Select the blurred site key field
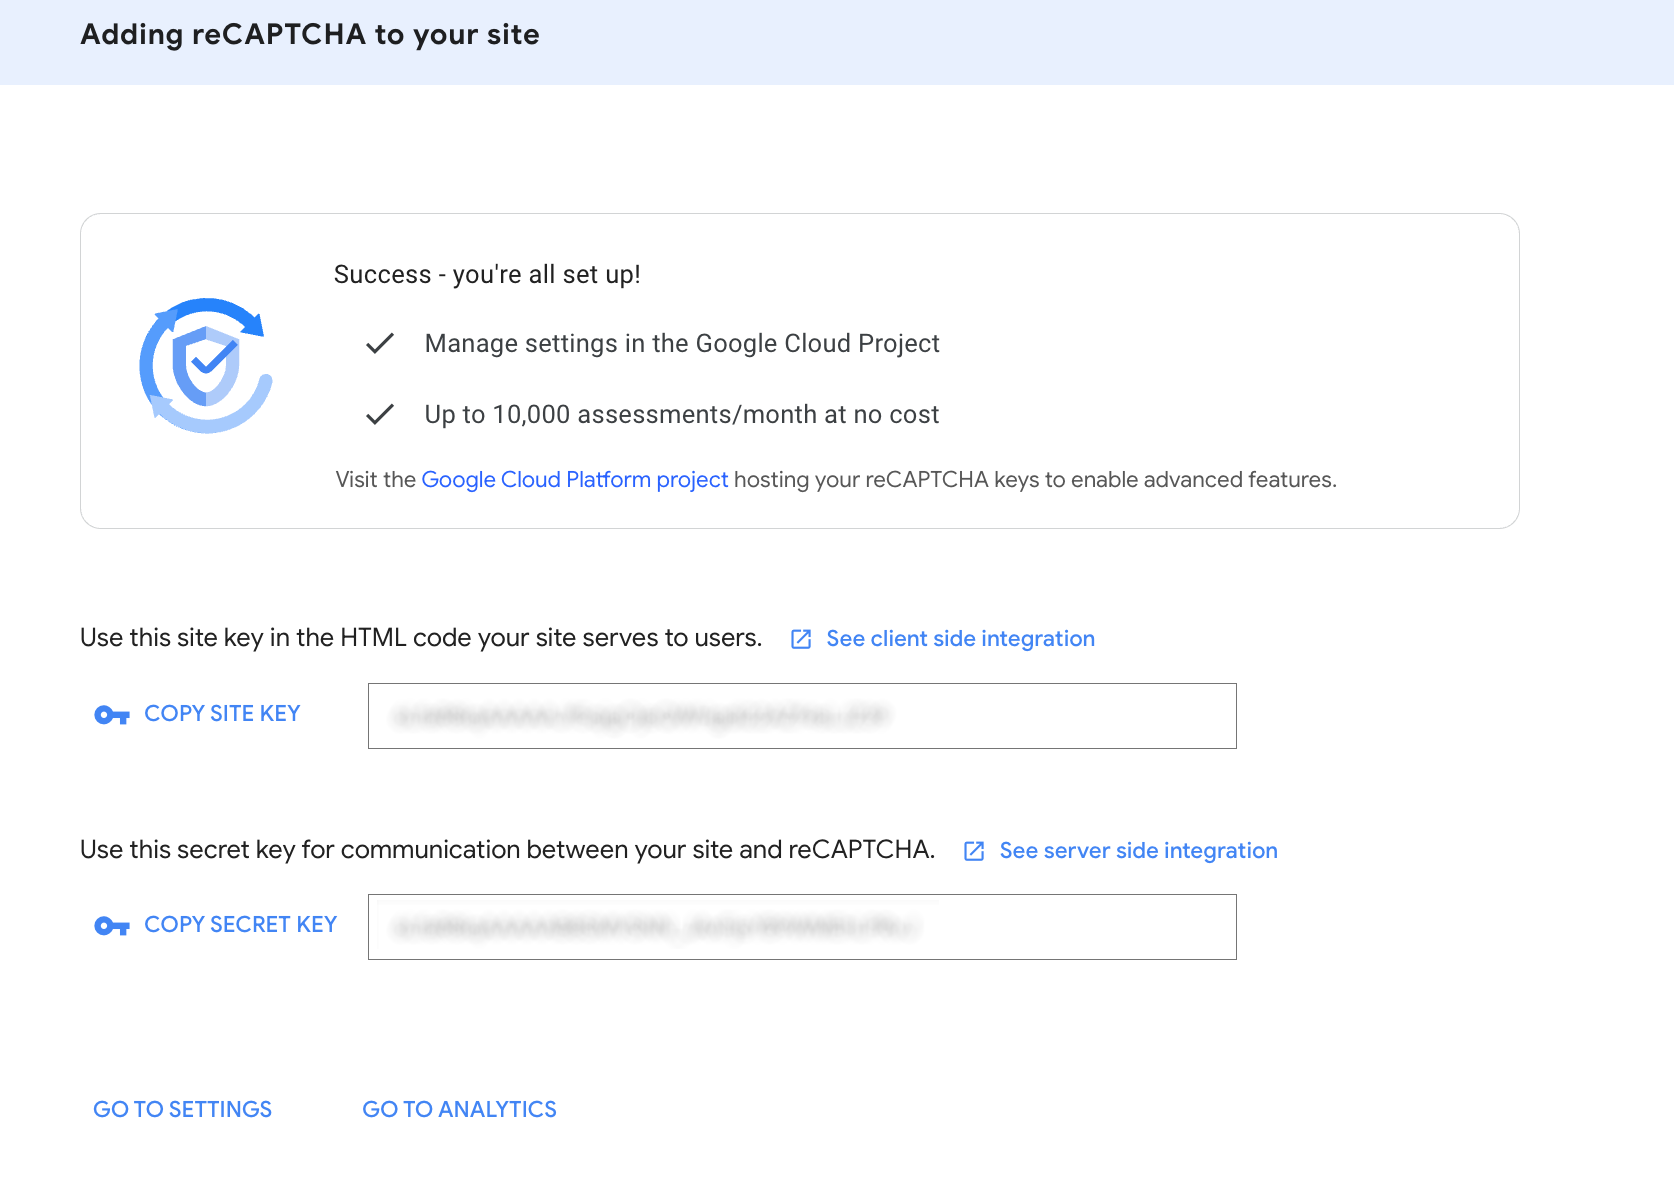1674x1190 pixels. 802,716
